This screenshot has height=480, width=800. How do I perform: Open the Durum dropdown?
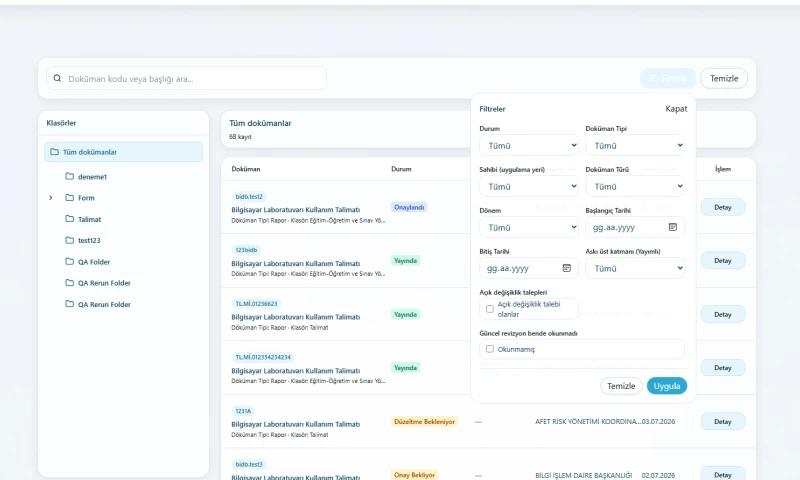coord(529,145)
